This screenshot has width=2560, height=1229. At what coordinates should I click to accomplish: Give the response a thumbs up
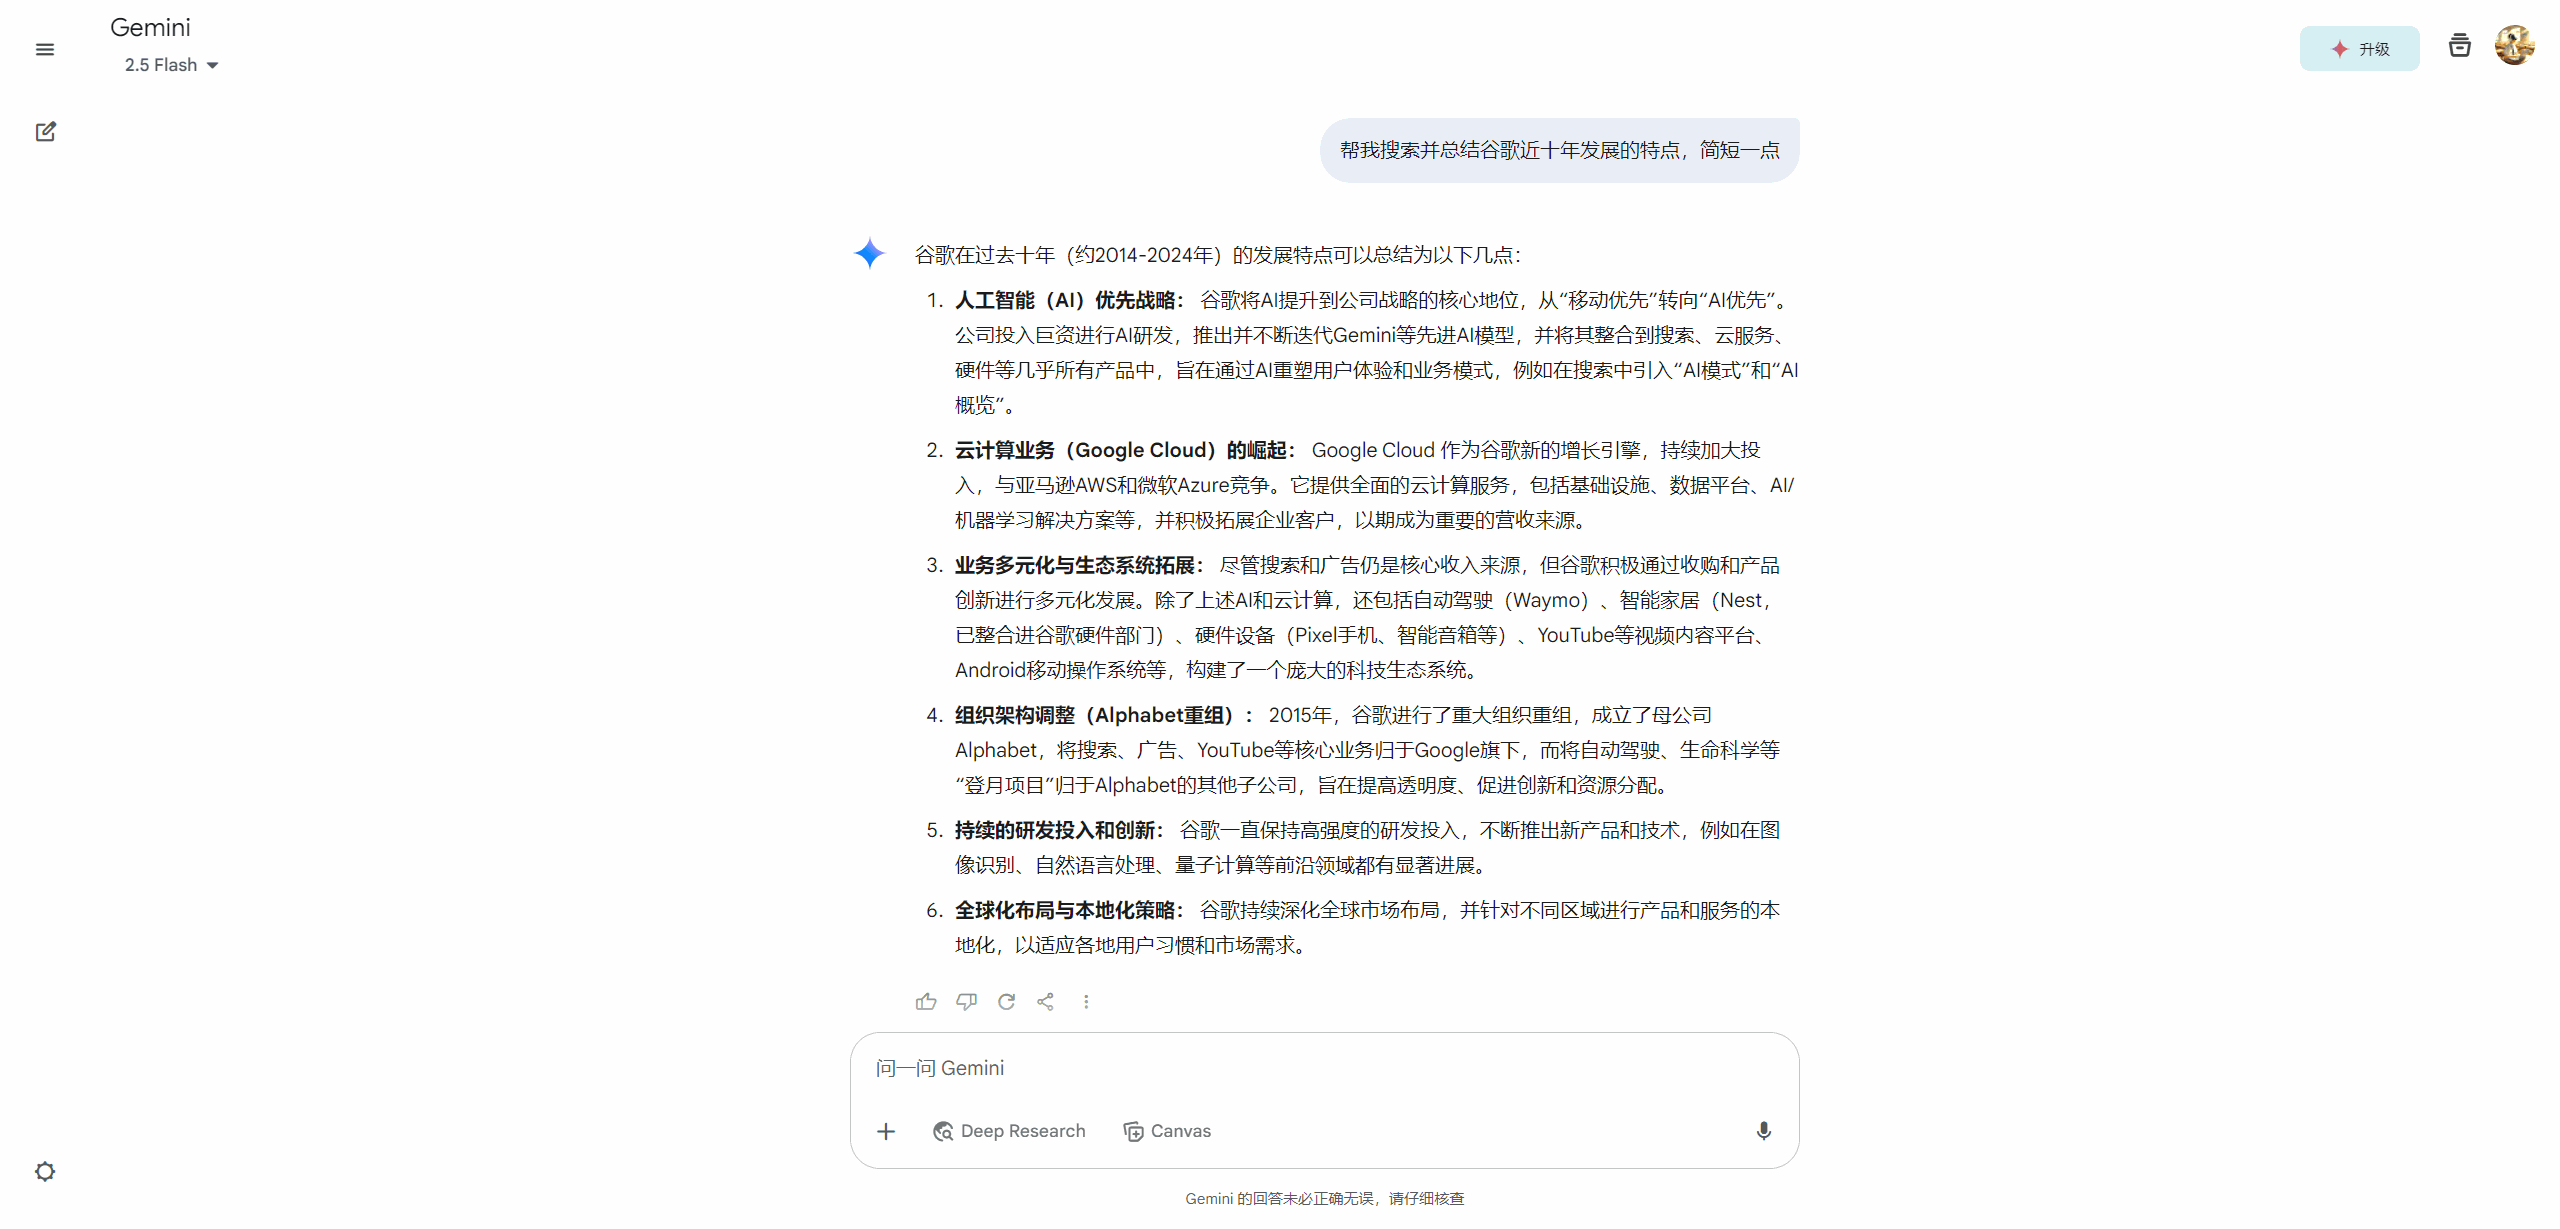pos(926,1001)
